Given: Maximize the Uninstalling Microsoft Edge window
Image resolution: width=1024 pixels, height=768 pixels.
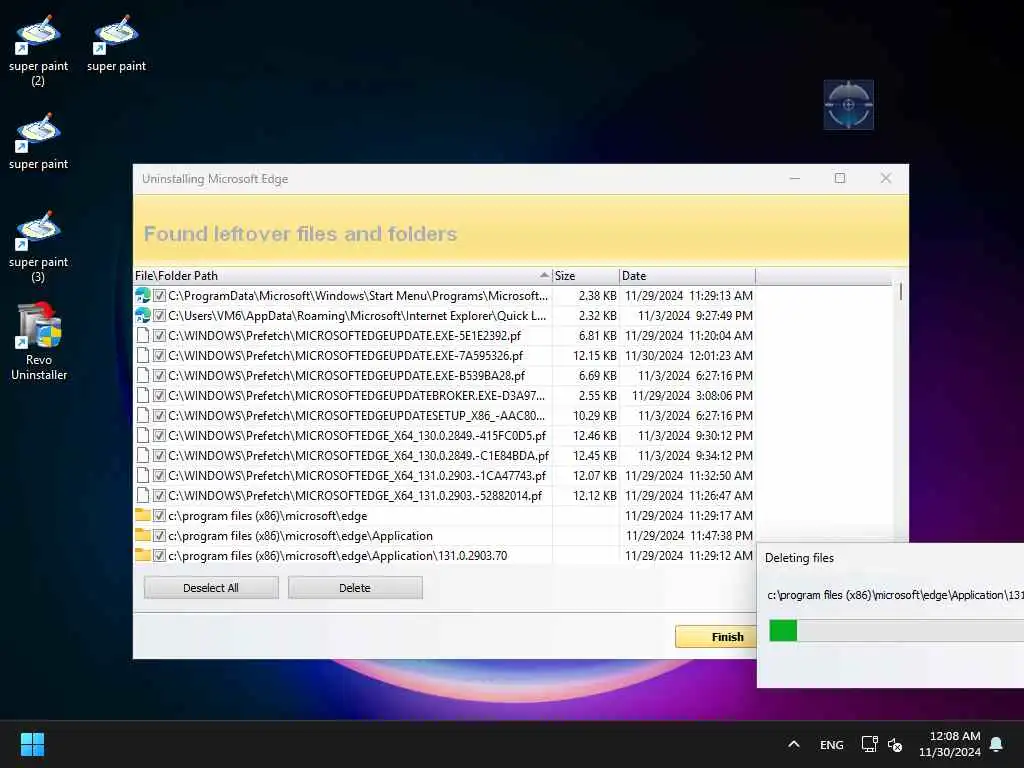Looking at the screenshot, I should (x=840, y=178).
